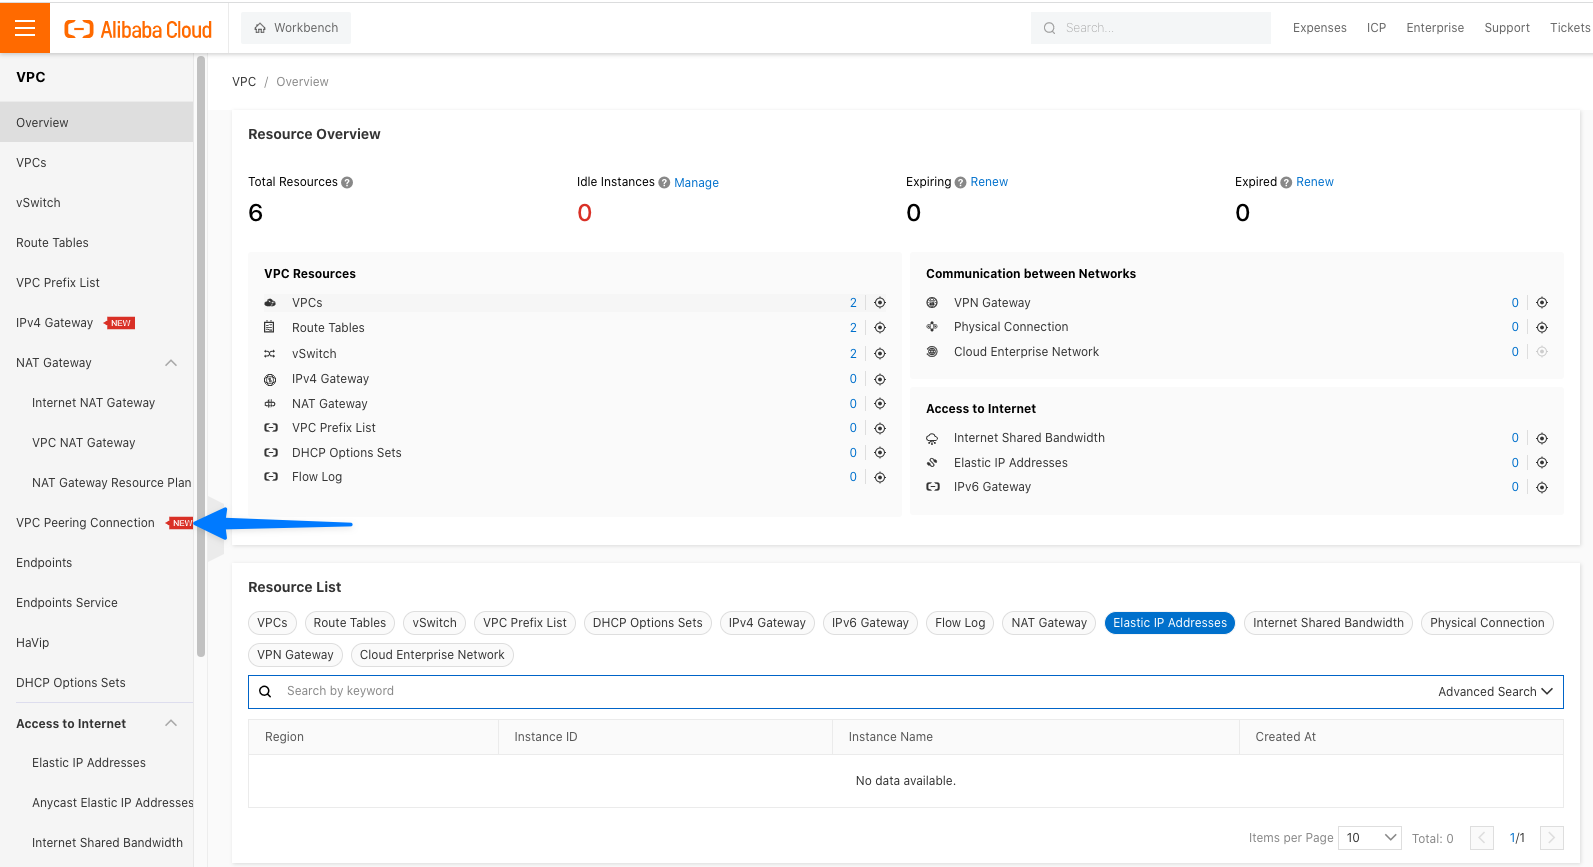Viewport: 1593px width, 867px height.
Task: Open the Workbench button
Action: click(x=296, y=28)
